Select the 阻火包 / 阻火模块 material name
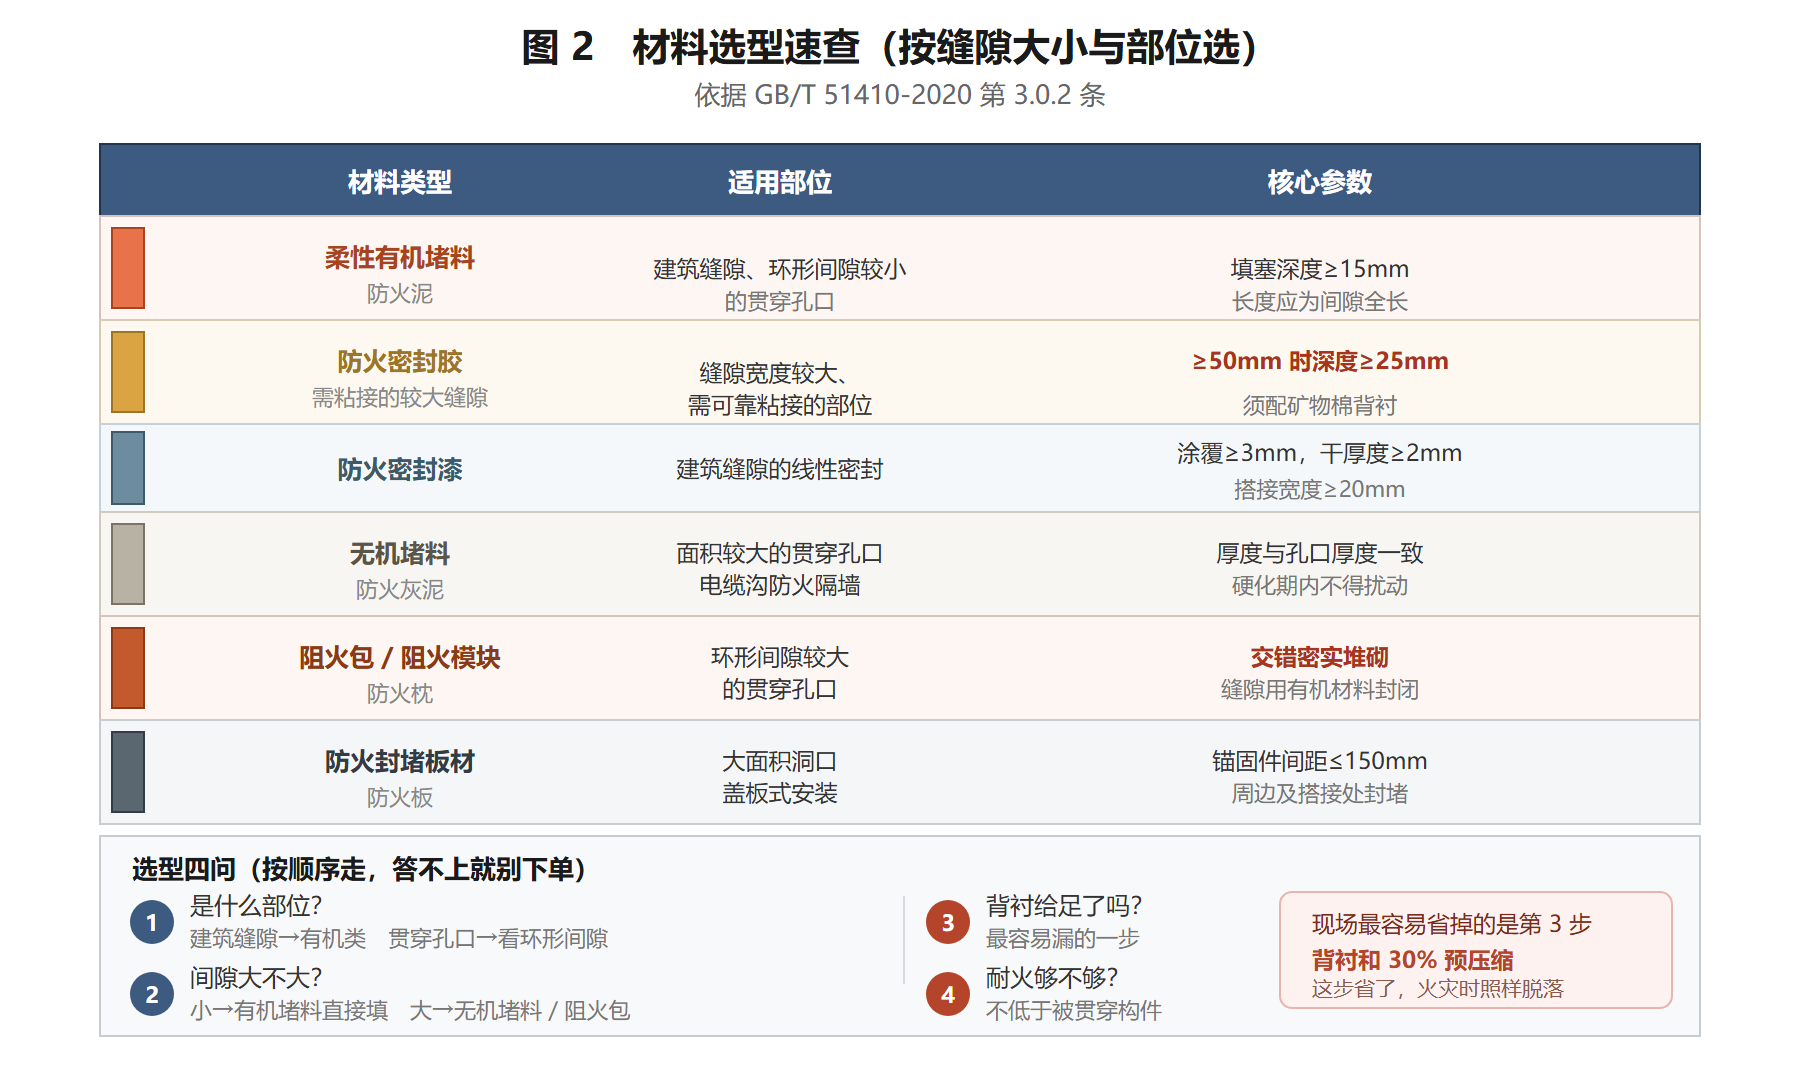The width and height of the screenshot is (1800, 1080). (x=400, y=658)
